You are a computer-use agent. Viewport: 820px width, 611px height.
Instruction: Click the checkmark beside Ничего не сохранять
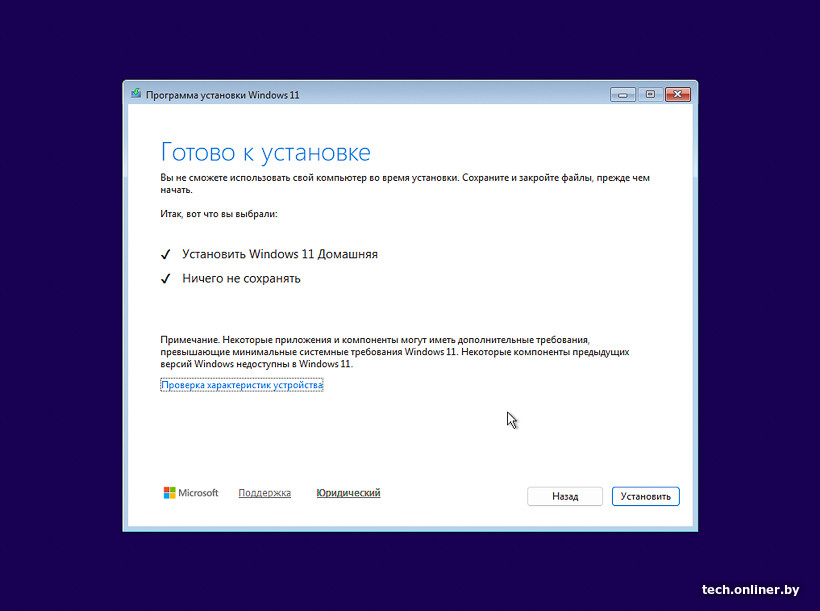click(165, 279)
